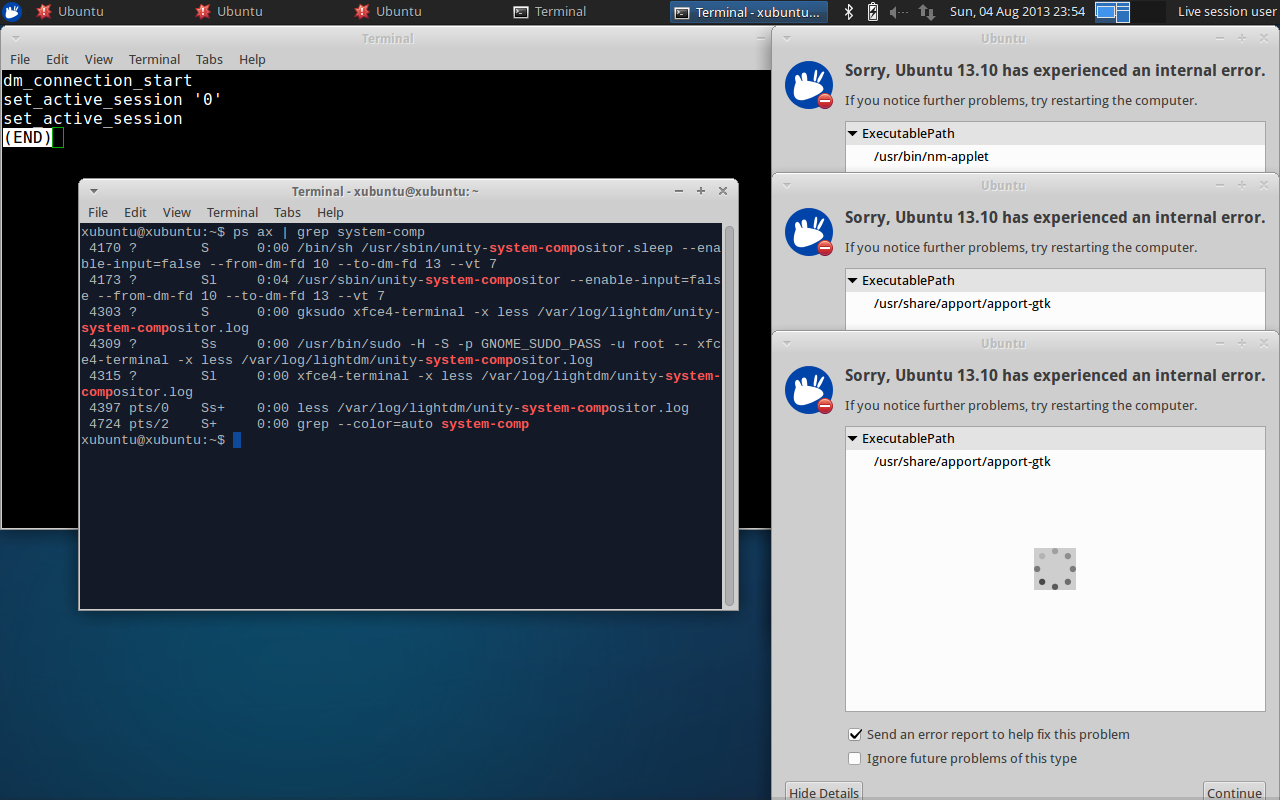Open View menu in xubuntu@xubuntu Terminal
Image resolution: width=1280 pixels, height=800 pixels.
click(177, 212)
